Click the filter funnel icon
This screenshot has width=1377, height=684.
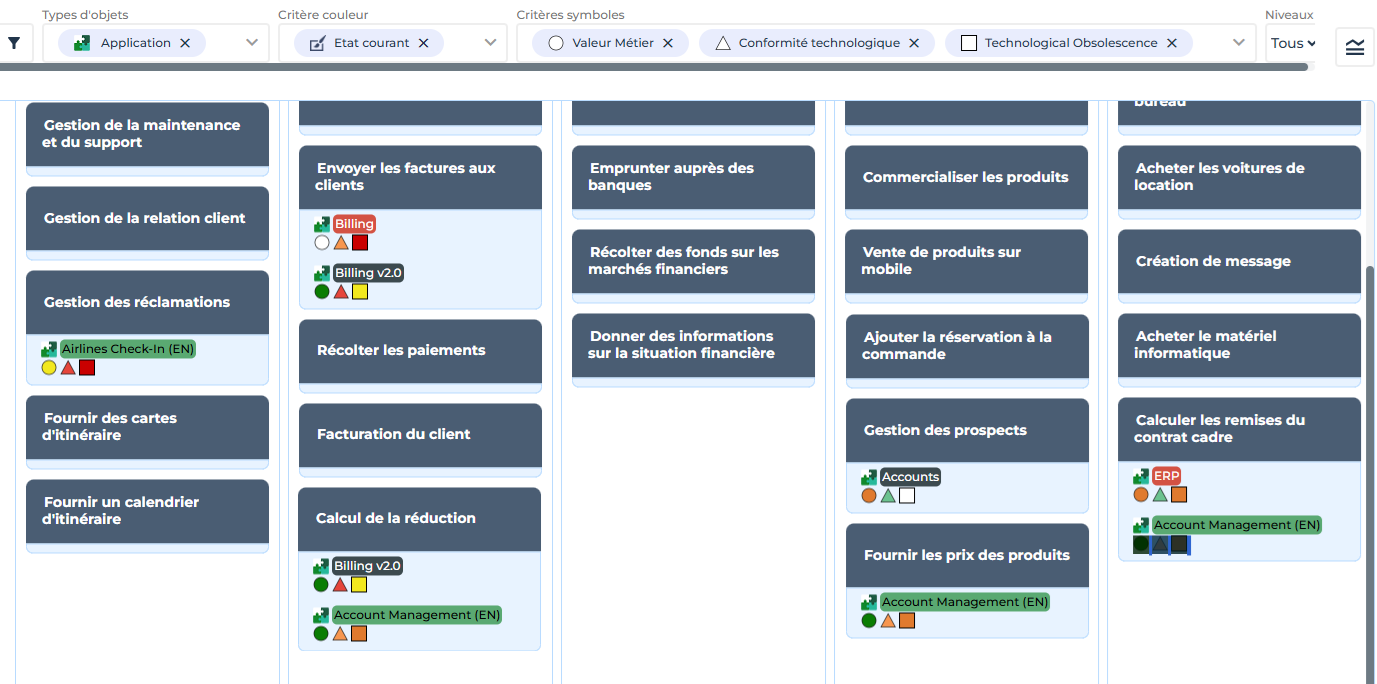pos(14,43)
